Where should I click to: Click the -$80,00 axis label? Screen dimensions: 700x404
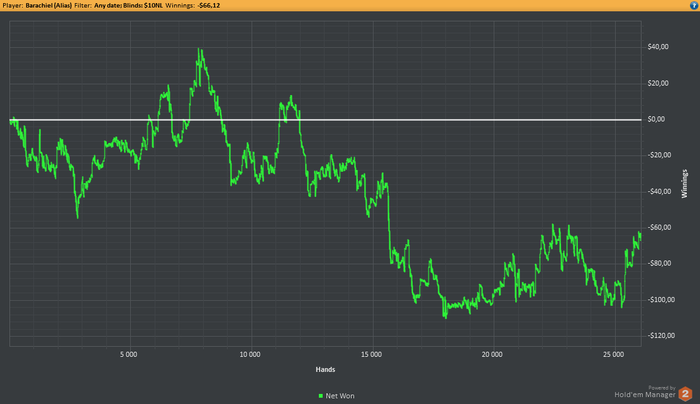(x=659, y=263)
